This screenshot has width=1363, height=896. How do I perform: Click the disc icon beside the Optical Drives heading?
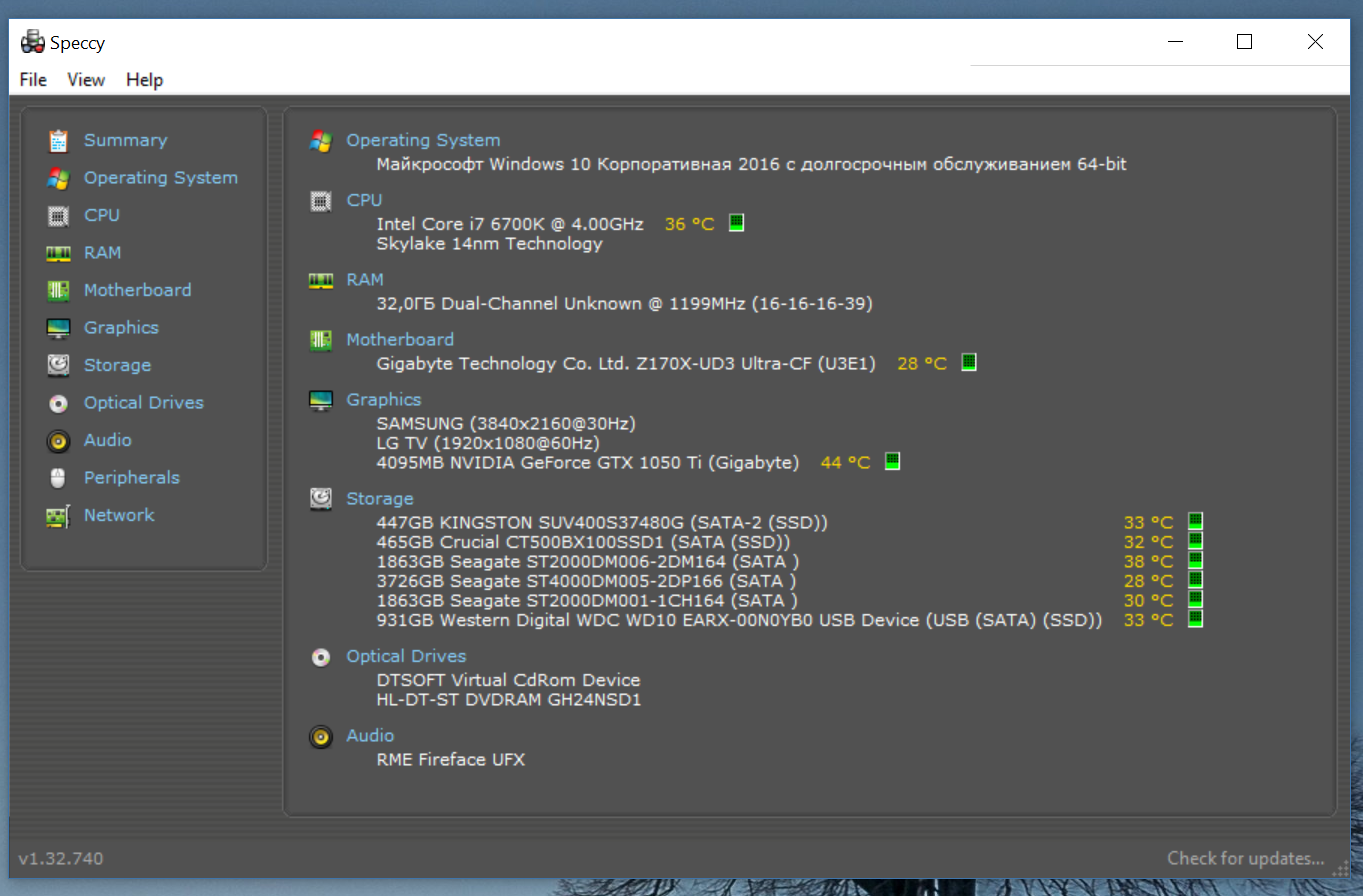tap(321, 657)
